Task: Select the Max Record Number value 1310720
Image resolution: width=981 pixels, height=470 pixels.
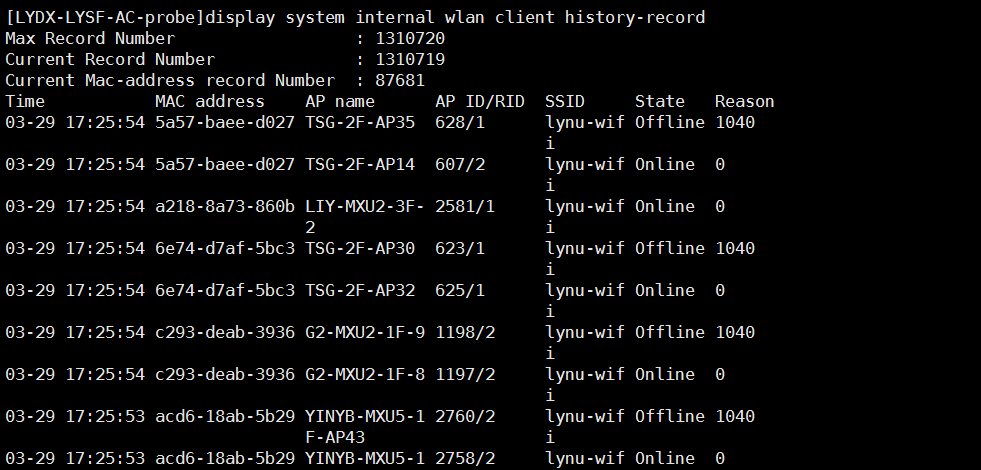Action: pos(410,38)
